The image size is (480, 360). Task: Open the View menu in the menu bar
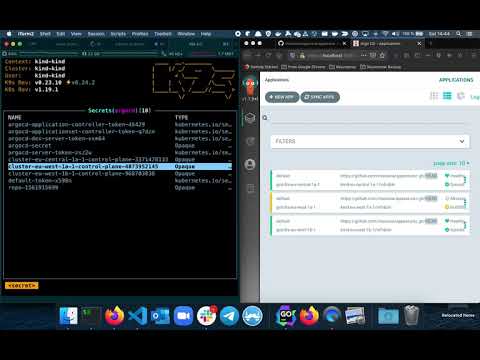click(76, 34)
